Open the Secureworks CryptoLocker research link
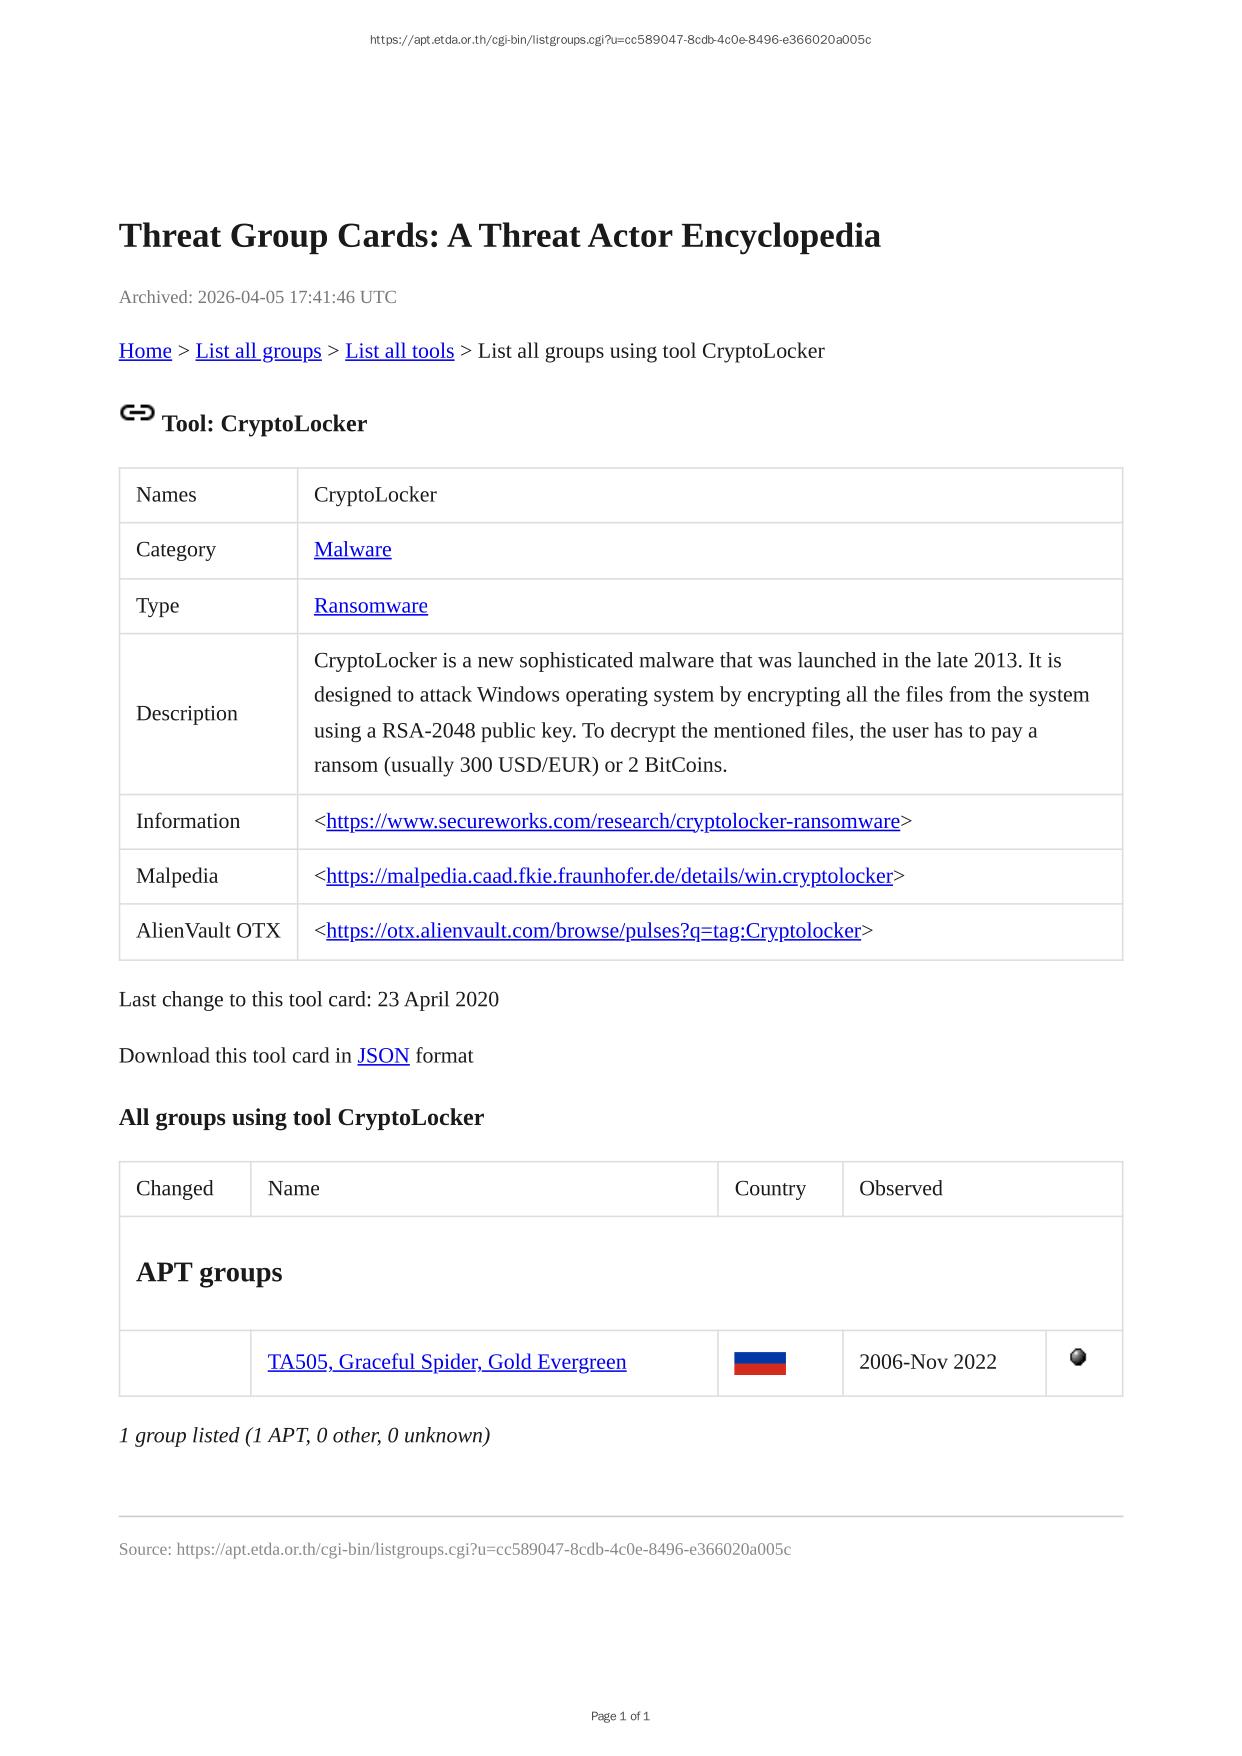 [x=612, y=822]
